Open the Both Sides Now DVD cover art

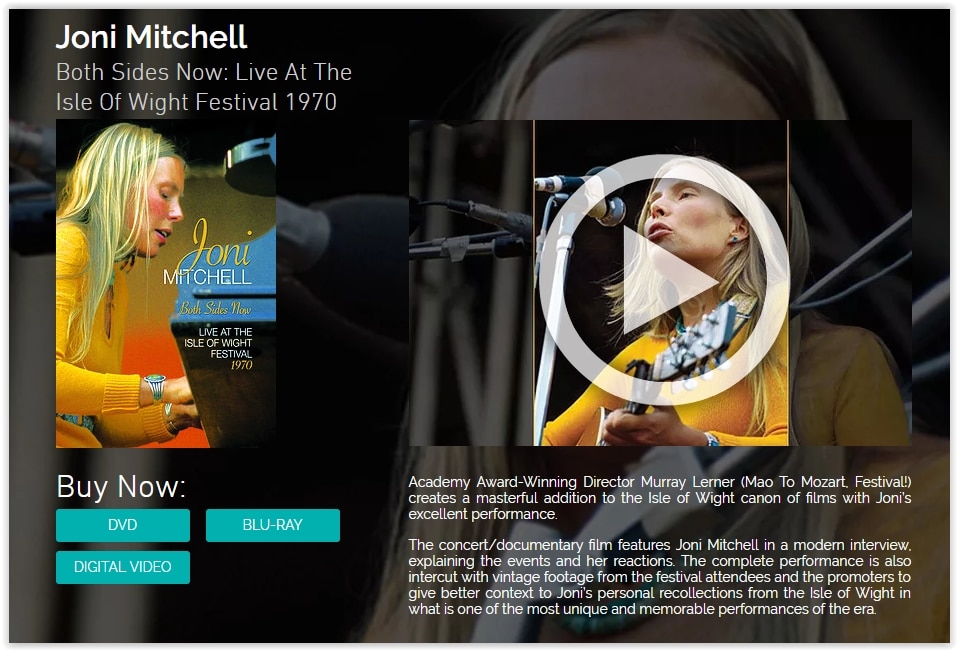(166, 284)
